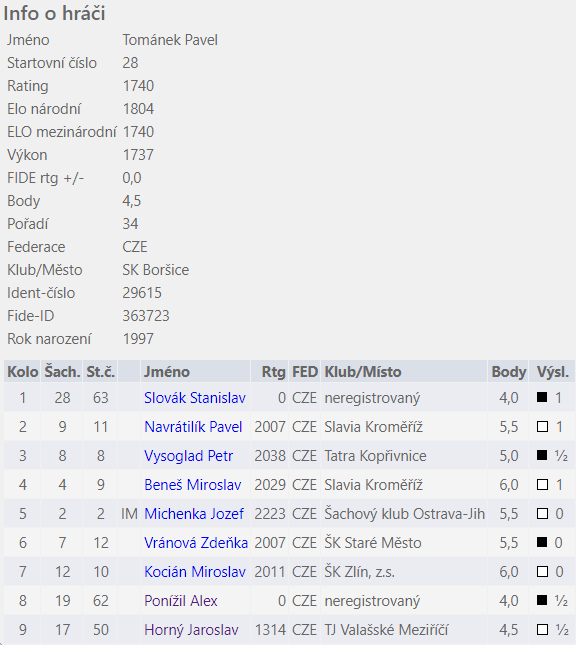Click black piece icon in round 8
Screen dimensions: 576x645
tap(542, 600)
